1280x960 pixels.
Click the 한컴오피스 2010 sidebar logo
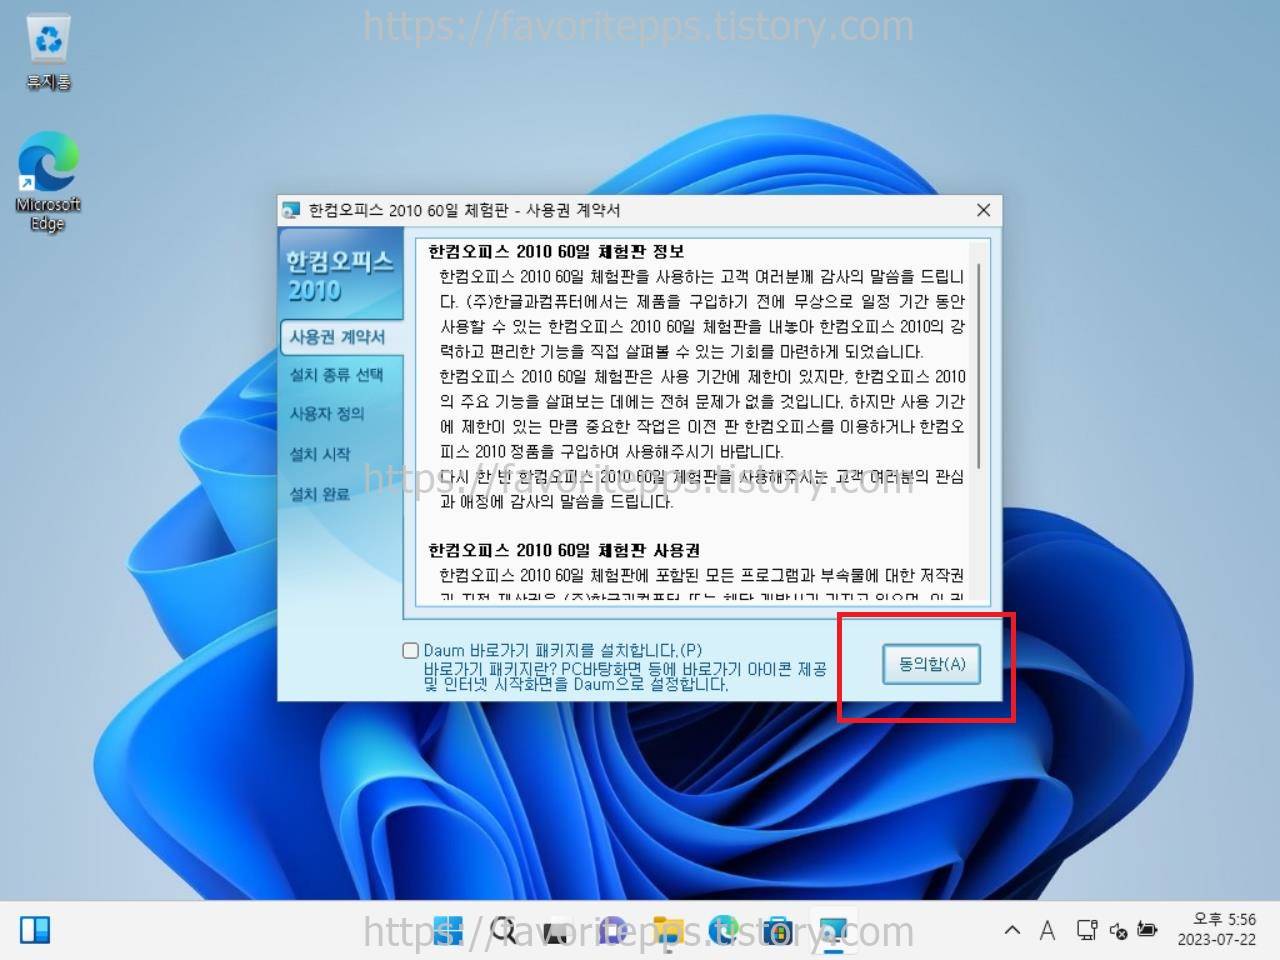(339, 275)
